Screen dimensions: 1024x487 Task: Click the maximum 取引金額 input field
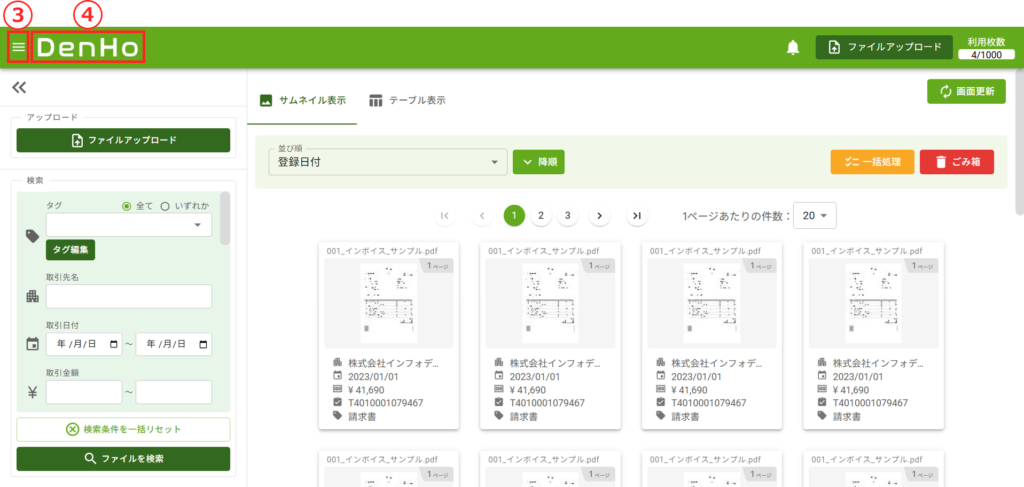click(x=174, y=392)
